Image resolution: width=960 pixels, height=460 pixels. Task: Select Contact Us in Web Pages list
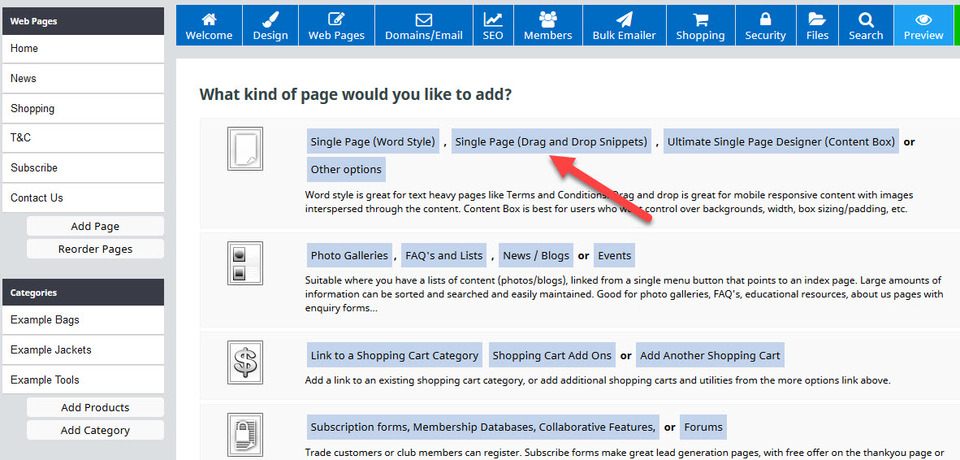point(82,198)
